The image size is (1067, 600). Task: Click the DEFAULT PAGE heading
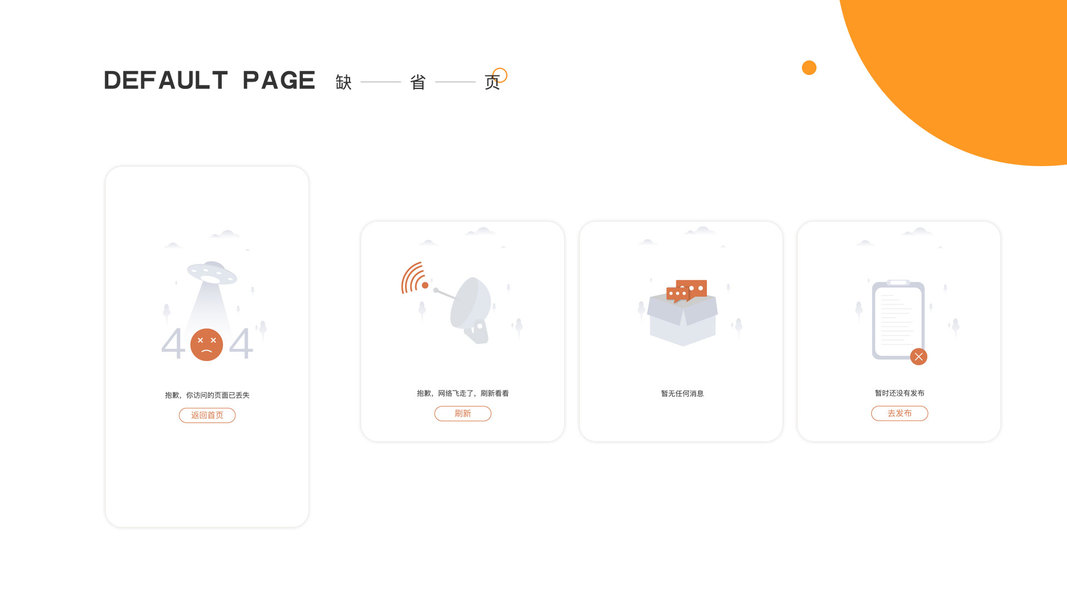210,80
